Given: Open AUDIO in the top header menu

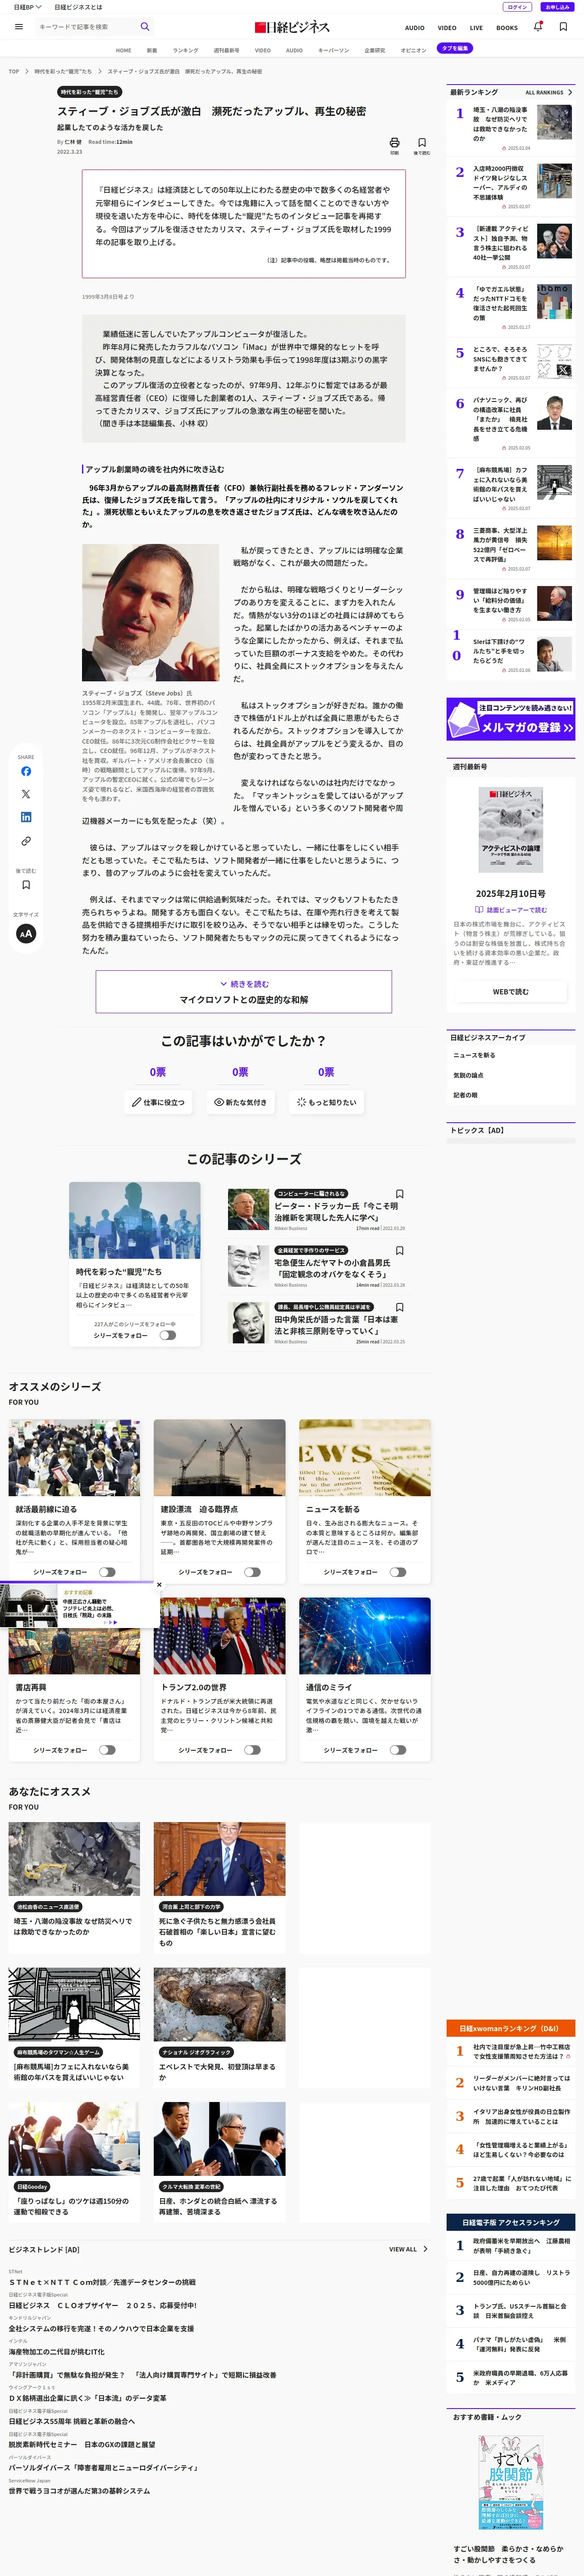Looking at the screenshot, I should click(414, 28).
